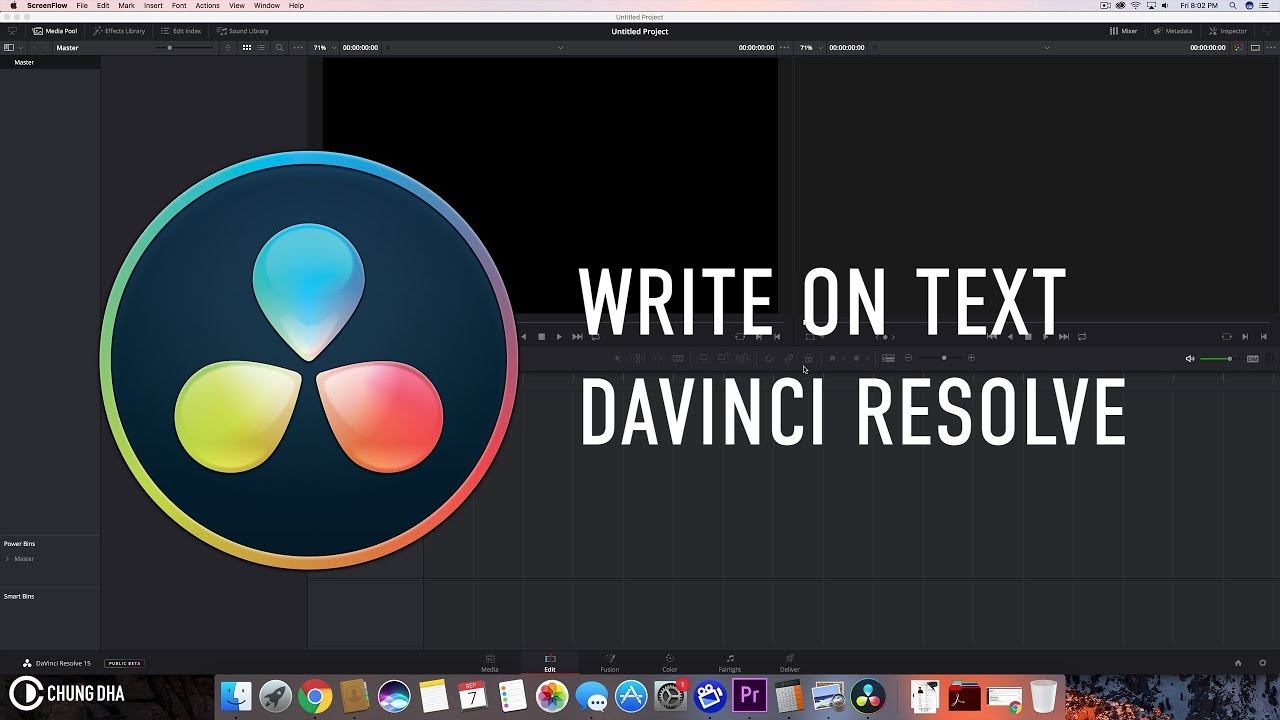The height and width of the screenshot is (720, 1280).
Task: Stop playback in the source viewer
Action: 541,337
